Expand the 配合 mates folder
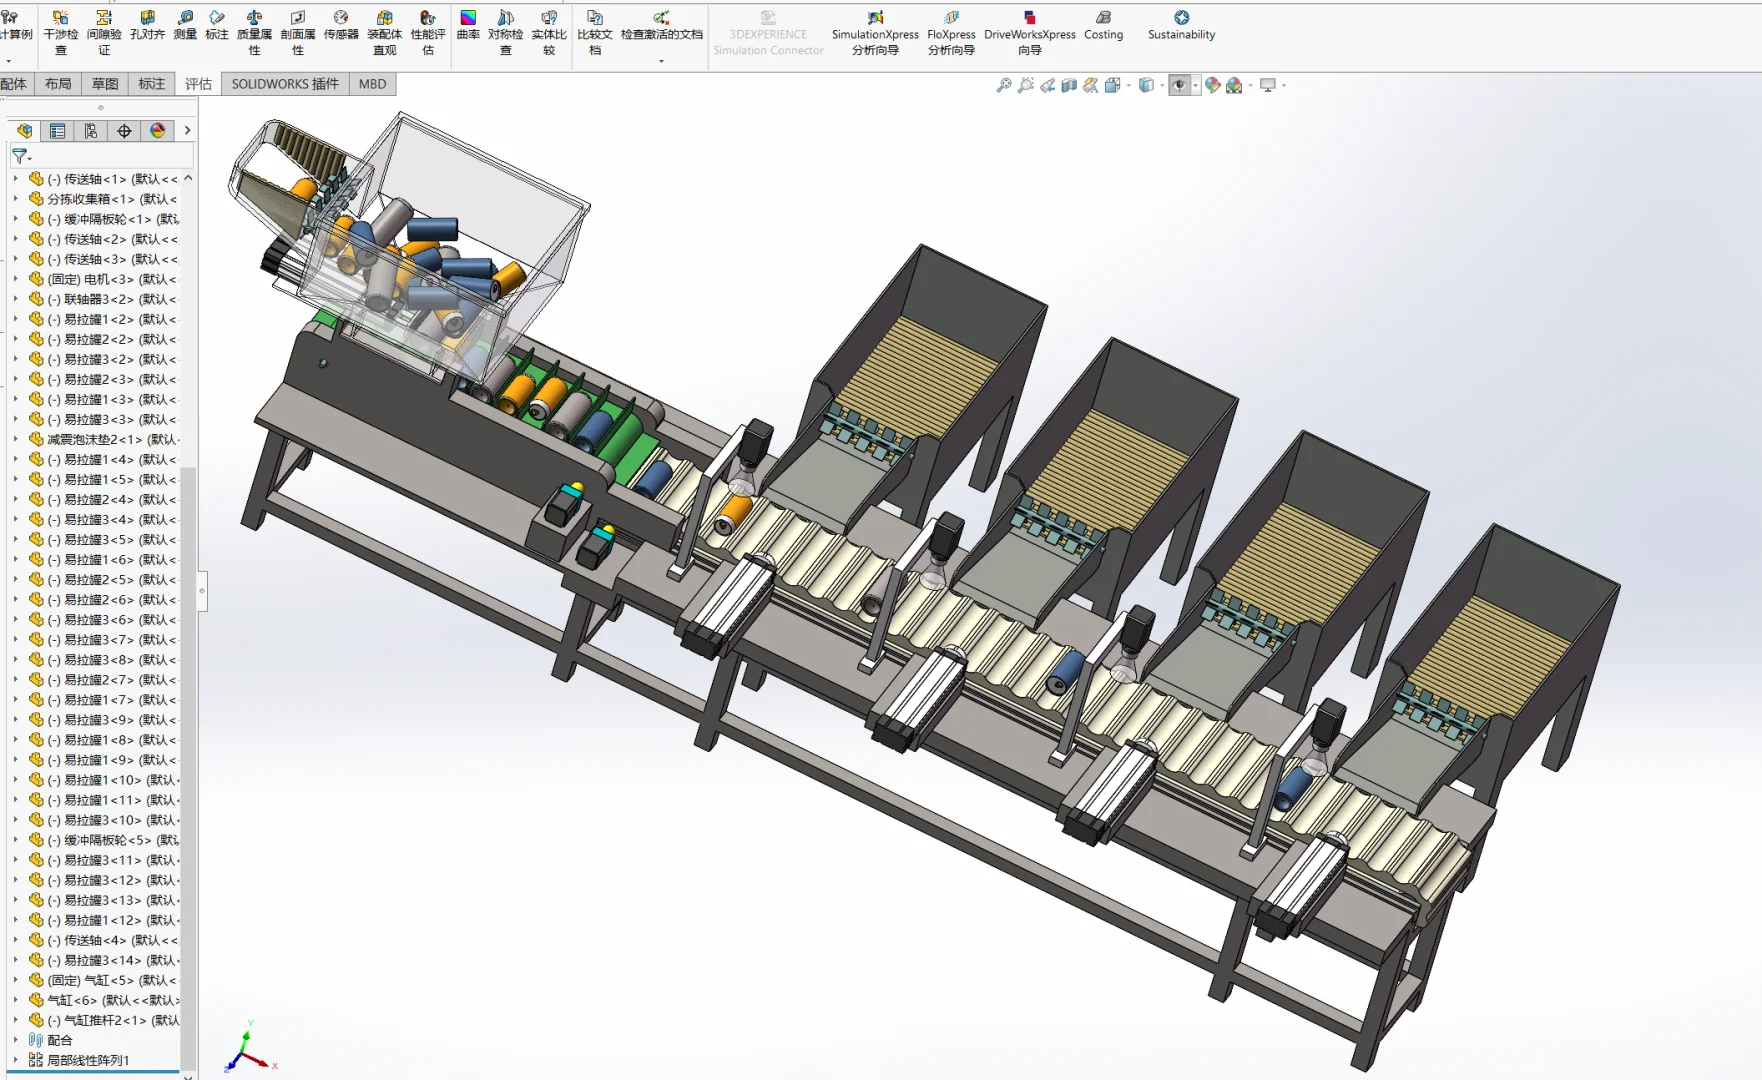 pyautogui.click(x=15, y=1040)
